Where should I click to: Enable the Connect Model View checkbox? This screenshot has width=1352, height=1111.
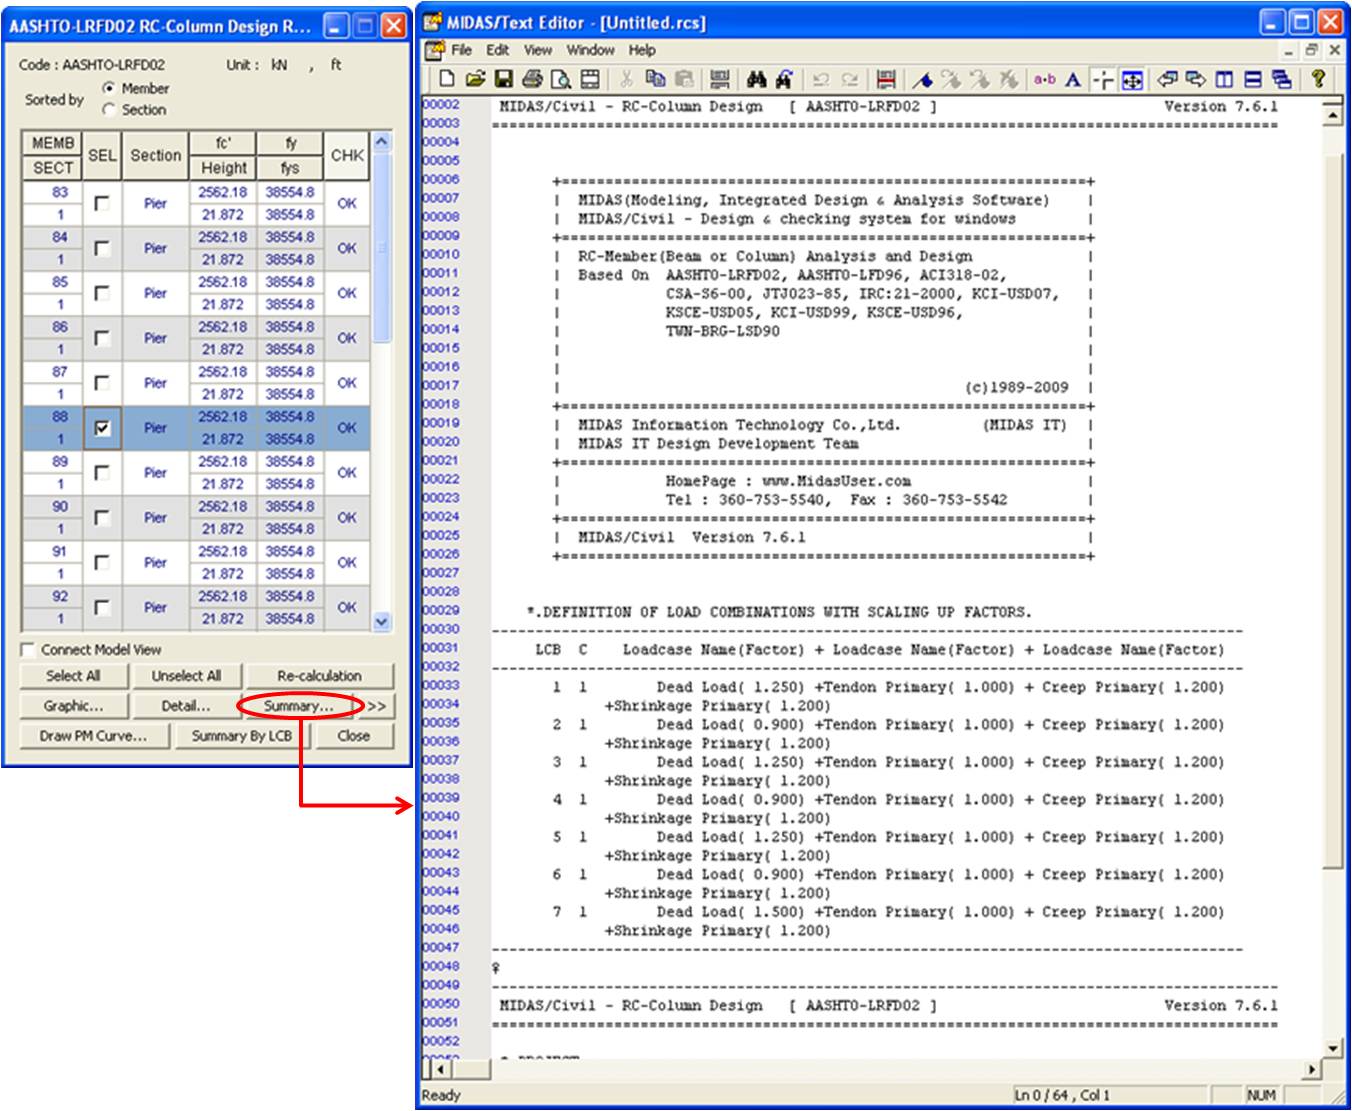[x=28, y=650]
